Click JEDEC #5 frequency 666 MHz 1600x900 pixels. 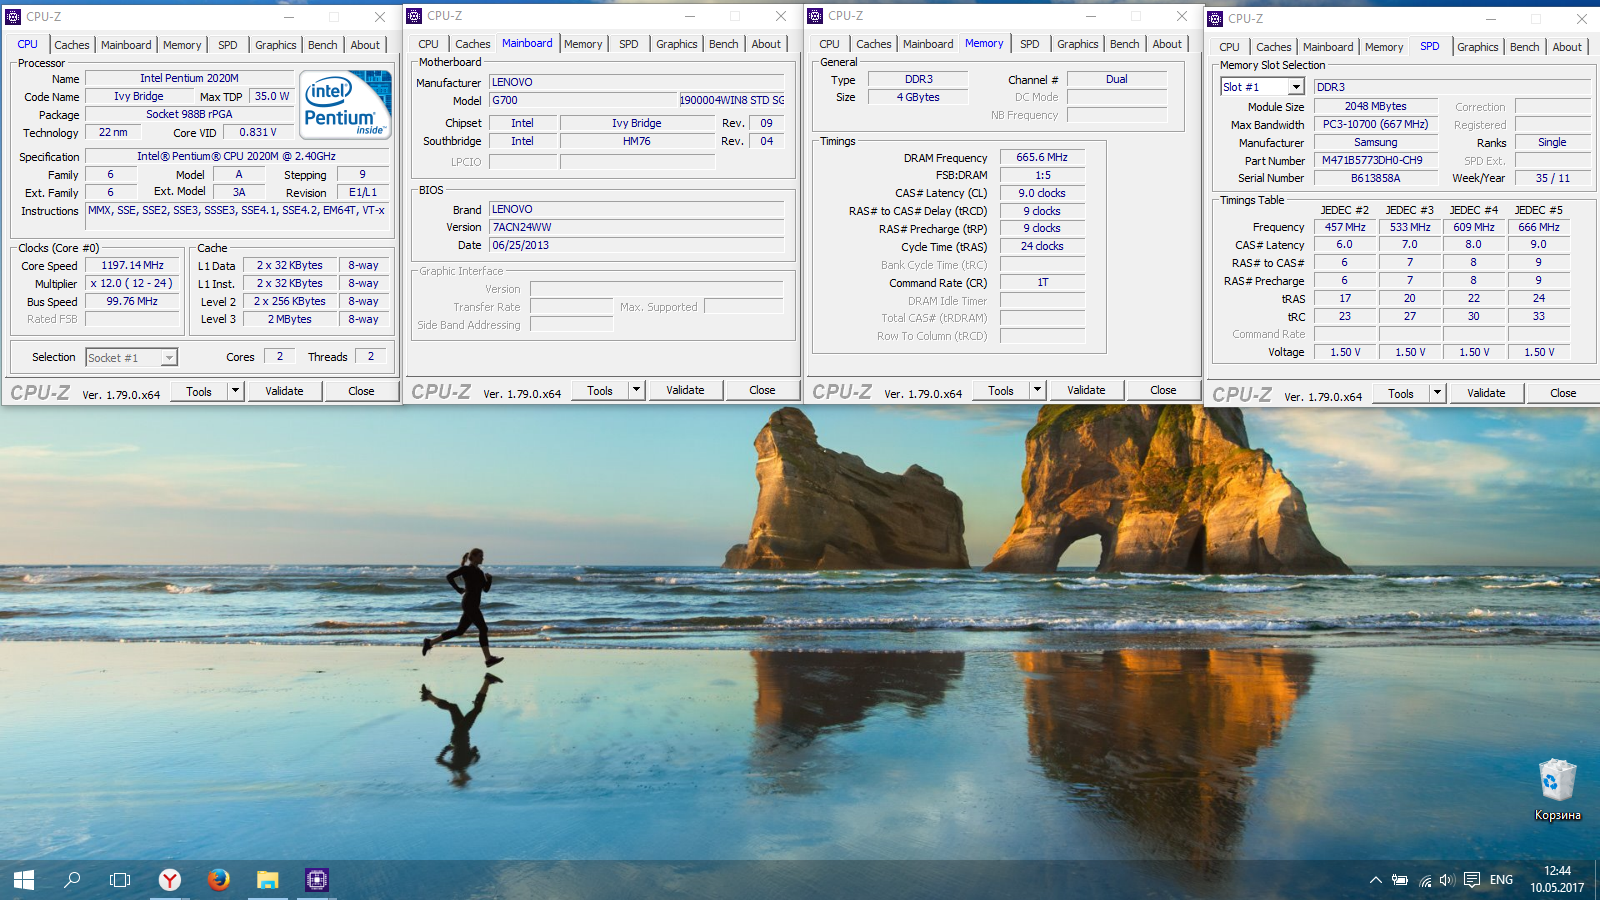pyautogui.click(x=1539, y=227)
